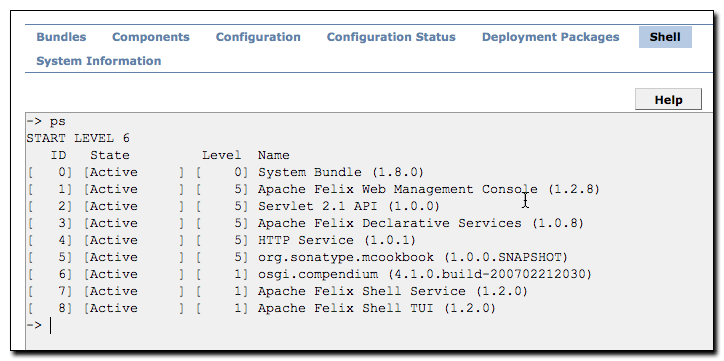Click the 'ID' column header
The width and height of the screenshot is (724, 361).
(x=58, y=155)
